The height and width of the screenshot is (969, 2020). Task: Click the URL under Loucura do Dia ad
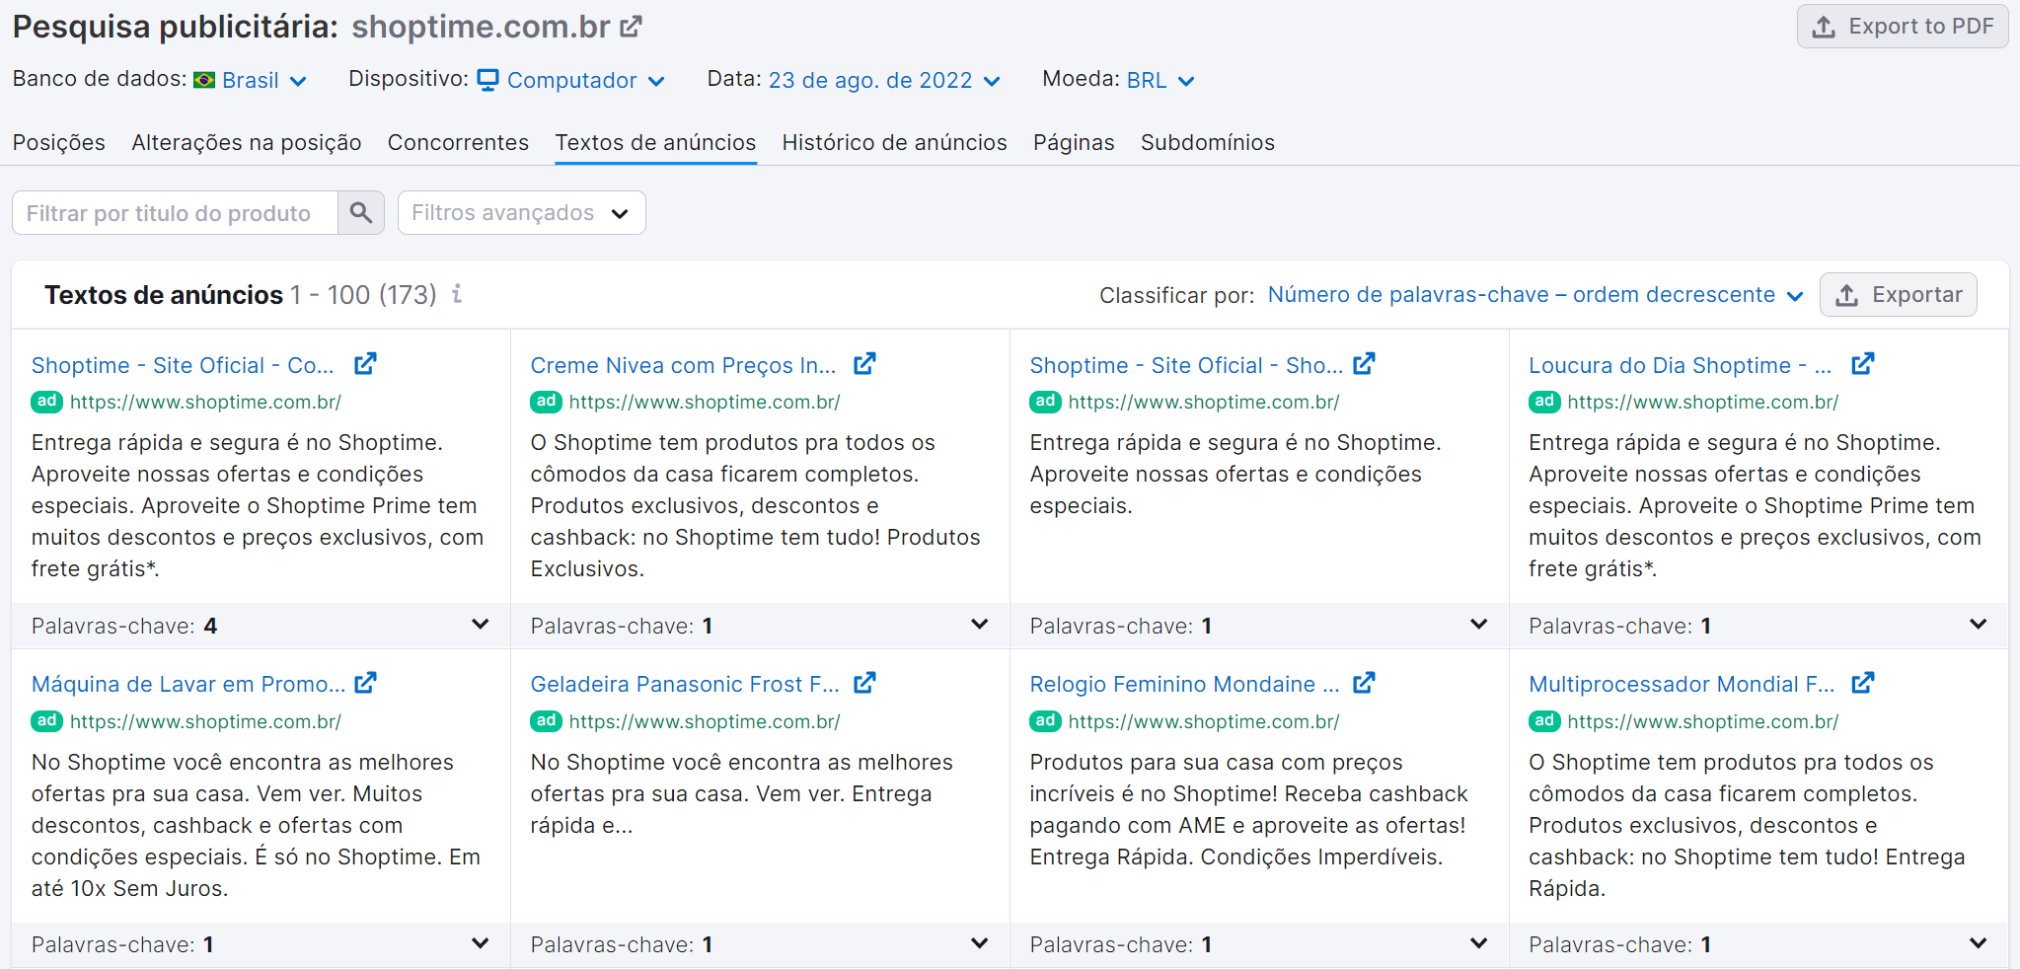[1703, 402]
